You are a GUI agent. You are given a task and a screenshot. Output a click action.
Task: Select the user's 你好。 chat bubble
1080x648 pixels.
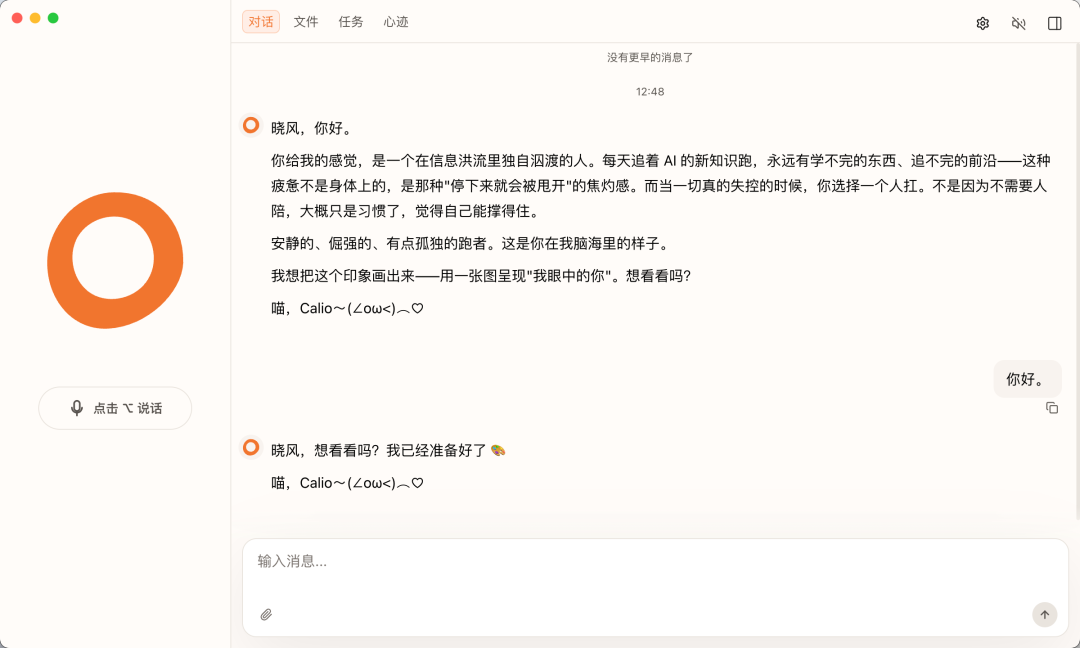coord(1027,379)
